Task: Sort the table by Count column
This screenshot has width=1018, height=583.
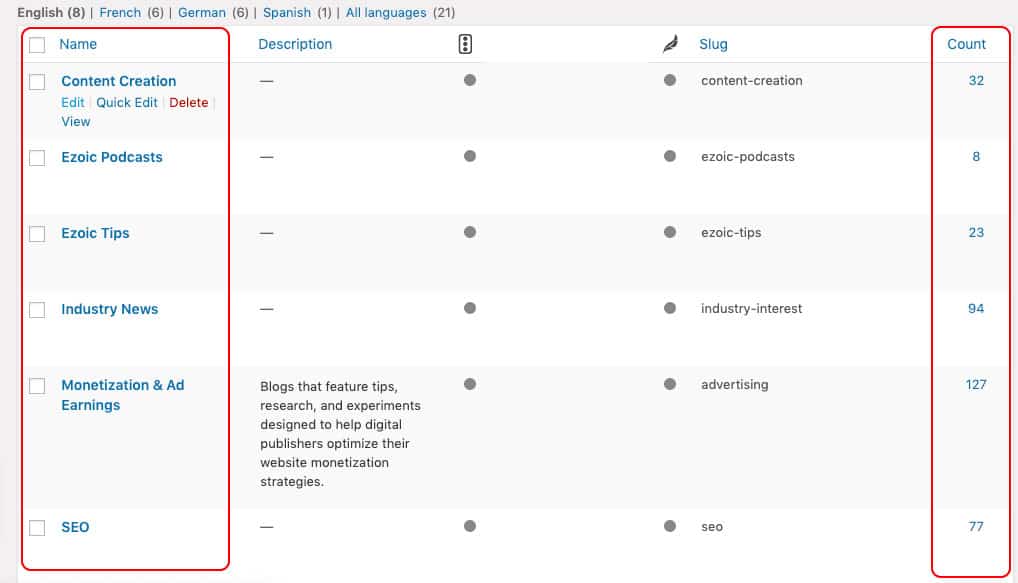Action: 966,44
